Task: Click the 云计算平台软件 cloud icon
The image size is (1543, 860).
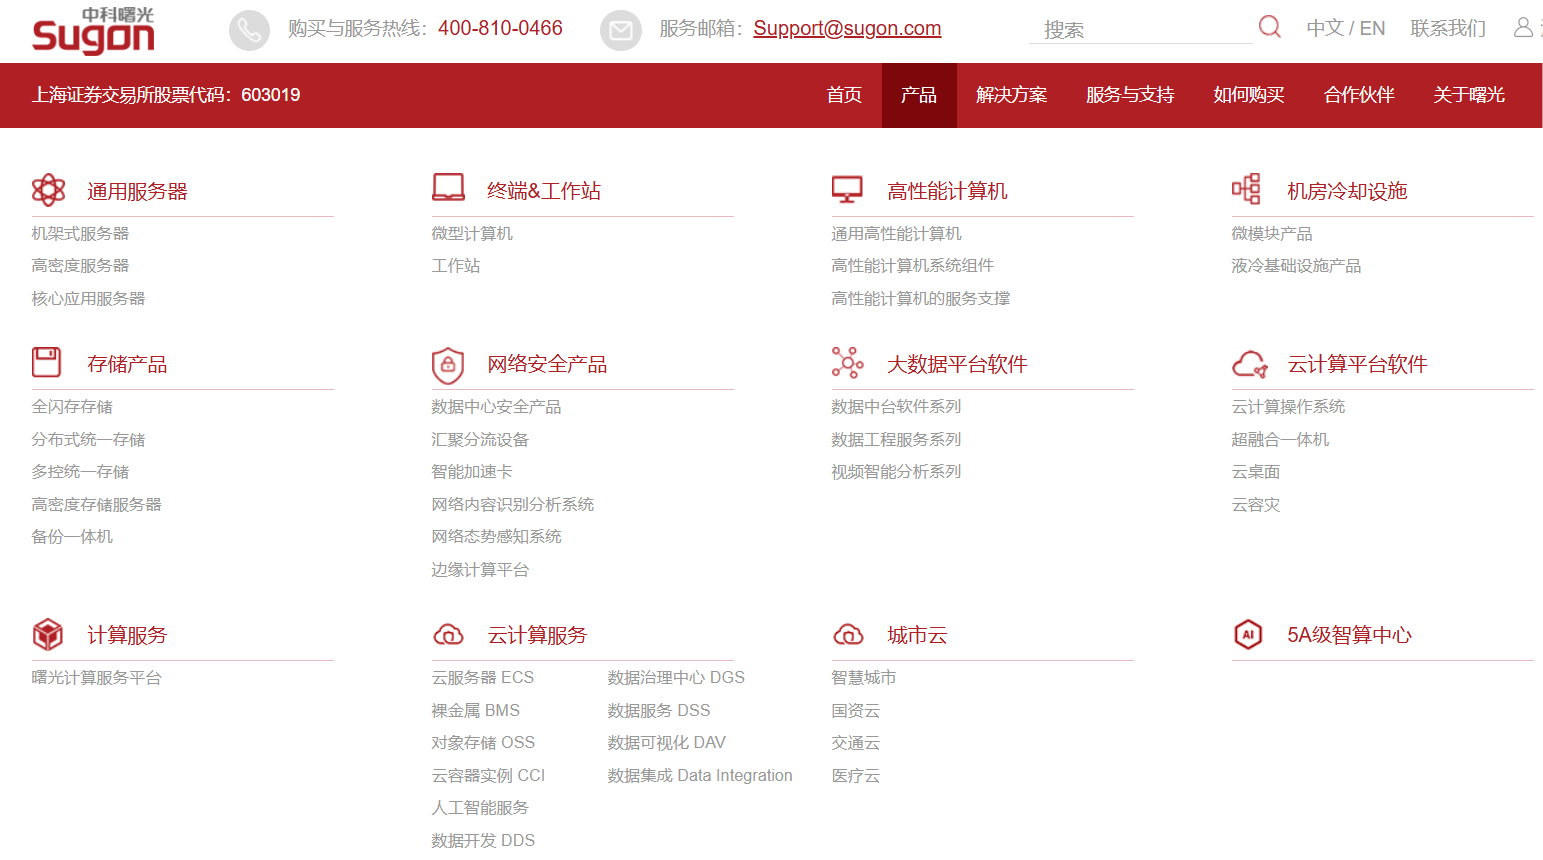Action: pyautogui.click(x=1250, y=364)
